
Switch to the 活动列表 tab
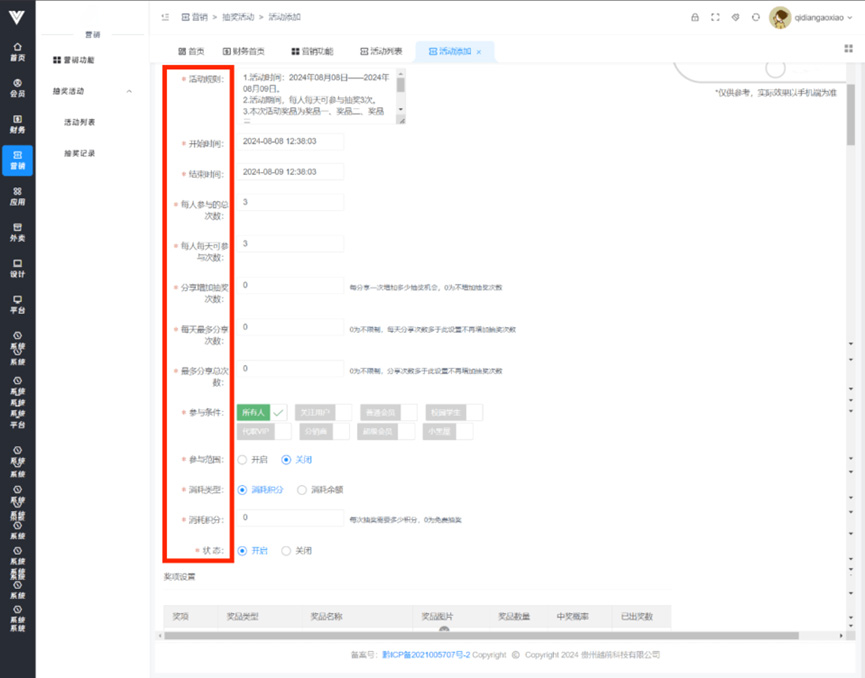coord(380,51)
